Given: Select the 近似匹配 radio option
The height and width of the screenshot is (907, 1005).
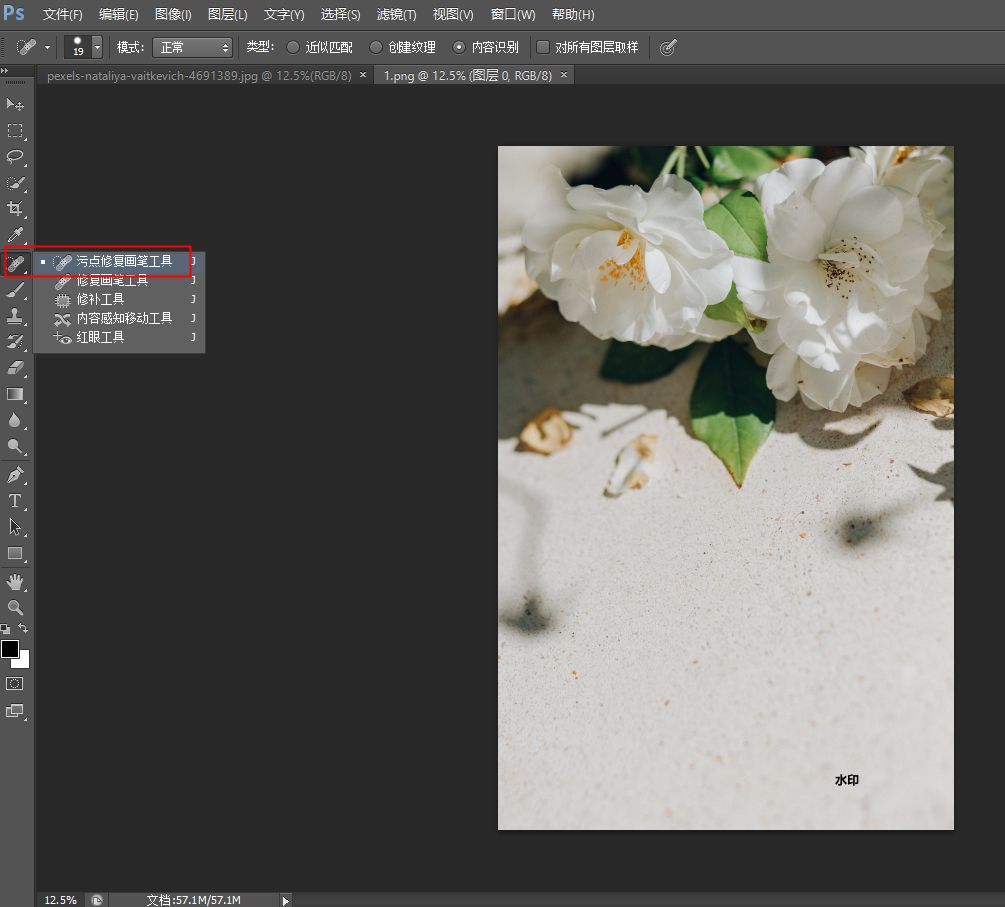Looking at the screenshot, I should click(x=293, y=47).
